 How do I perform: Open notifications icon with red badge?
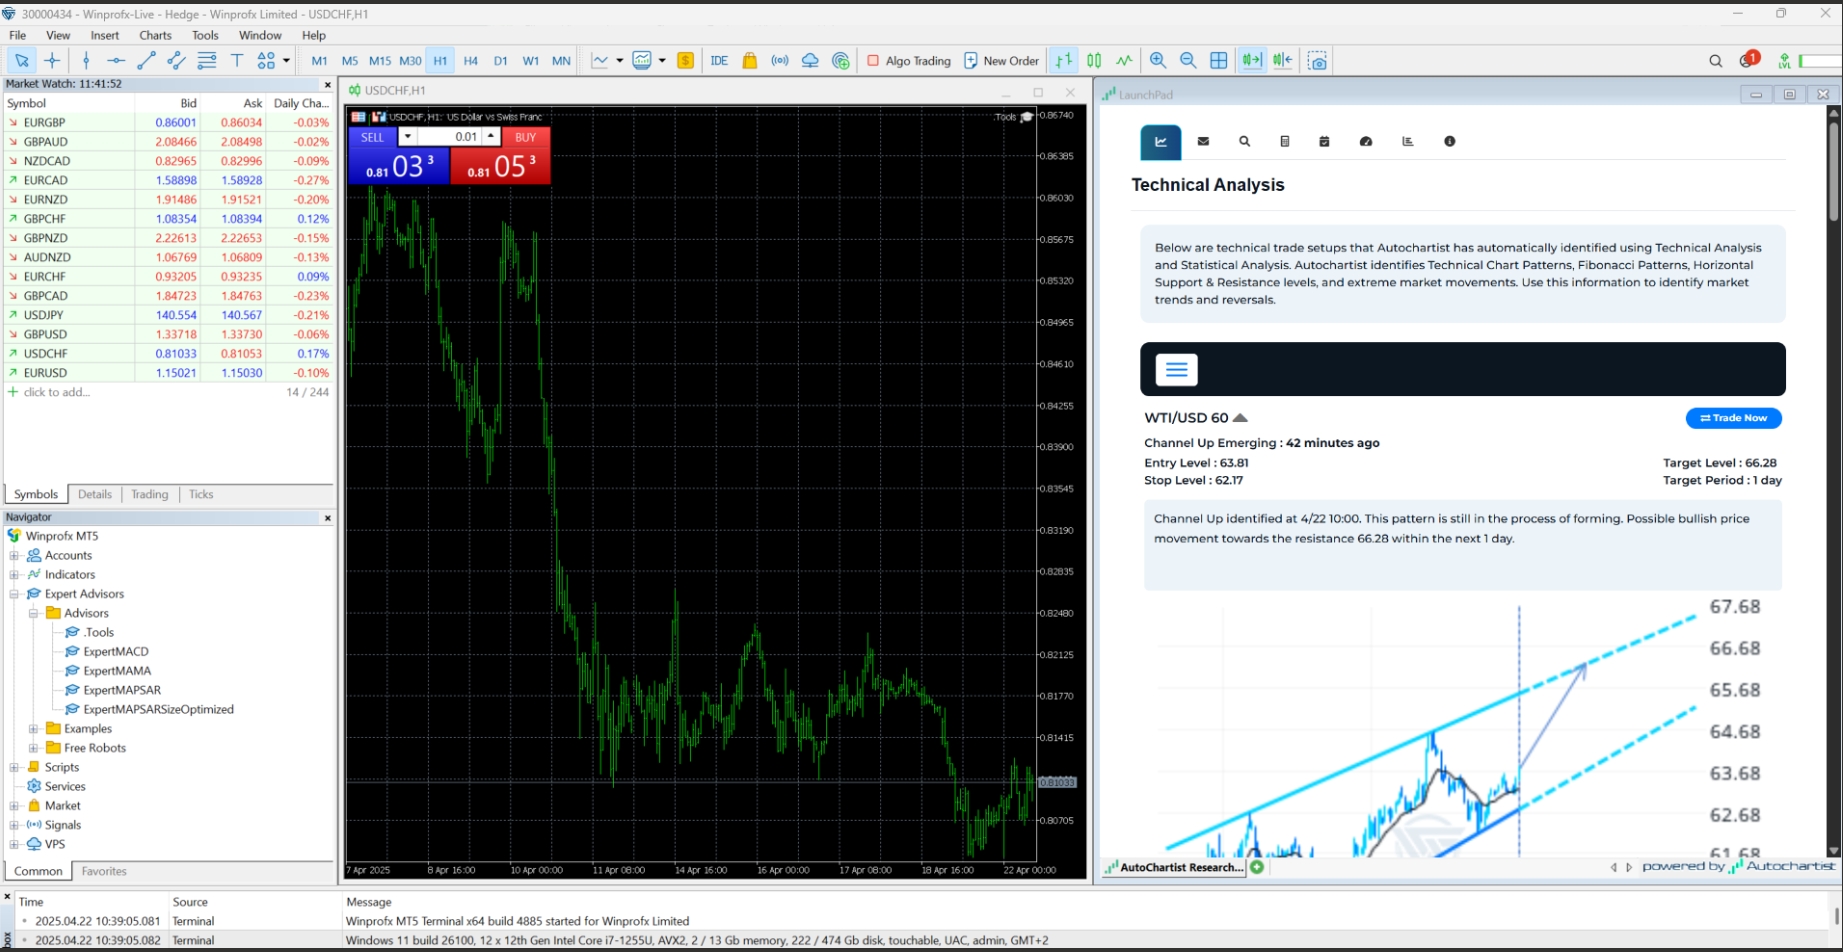tap(1748, 60)
